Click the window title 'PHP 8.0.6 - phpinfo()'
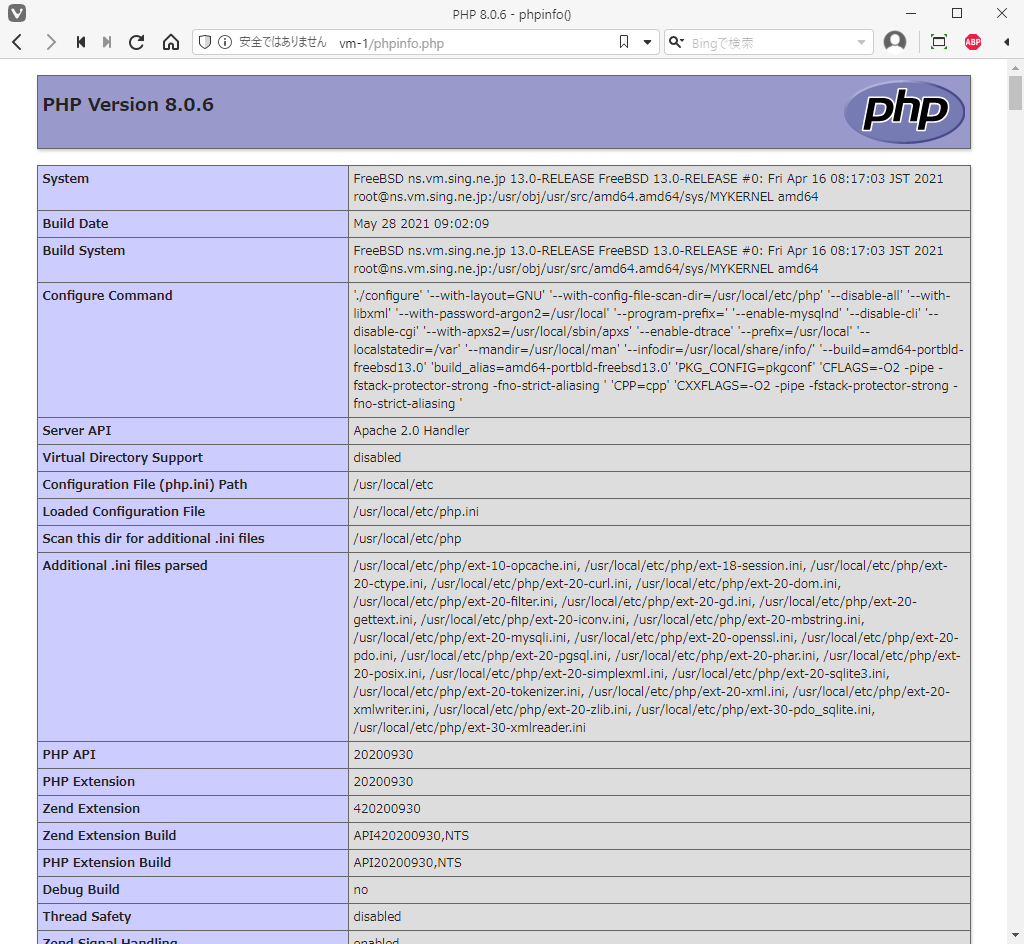Screen dimensions: 1024x944 pyautogui.click(x=511, y=14)
